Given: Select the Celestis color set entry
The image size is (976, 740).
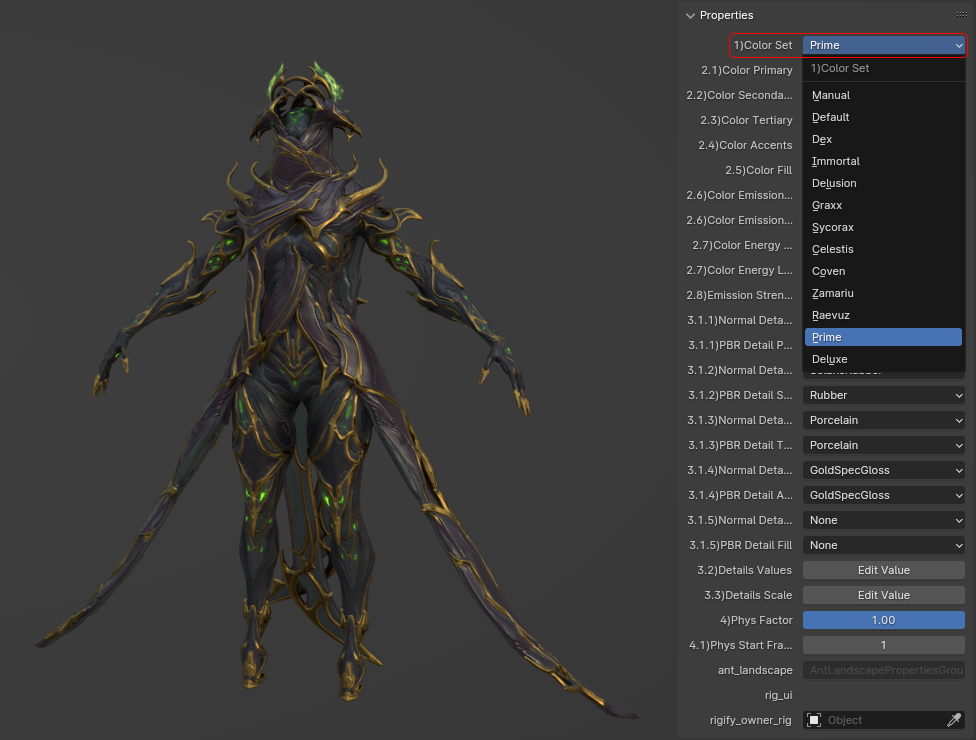Looking at the screenshot, I should tap(883, 249).
